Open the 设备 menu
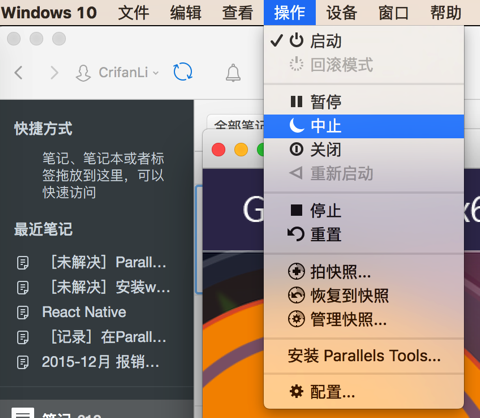480x418 pixels. coord(341,13)
